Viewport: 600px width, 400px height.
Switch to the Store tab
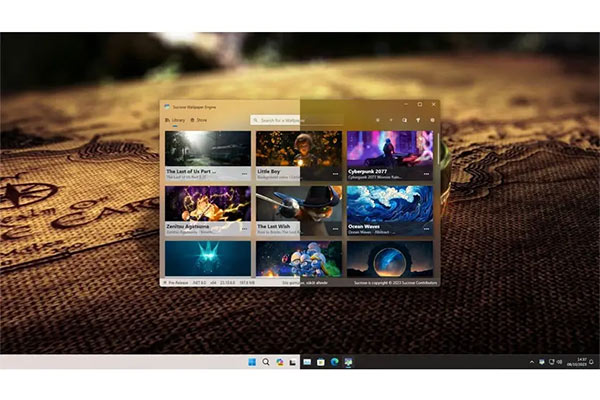click(199, 120)
